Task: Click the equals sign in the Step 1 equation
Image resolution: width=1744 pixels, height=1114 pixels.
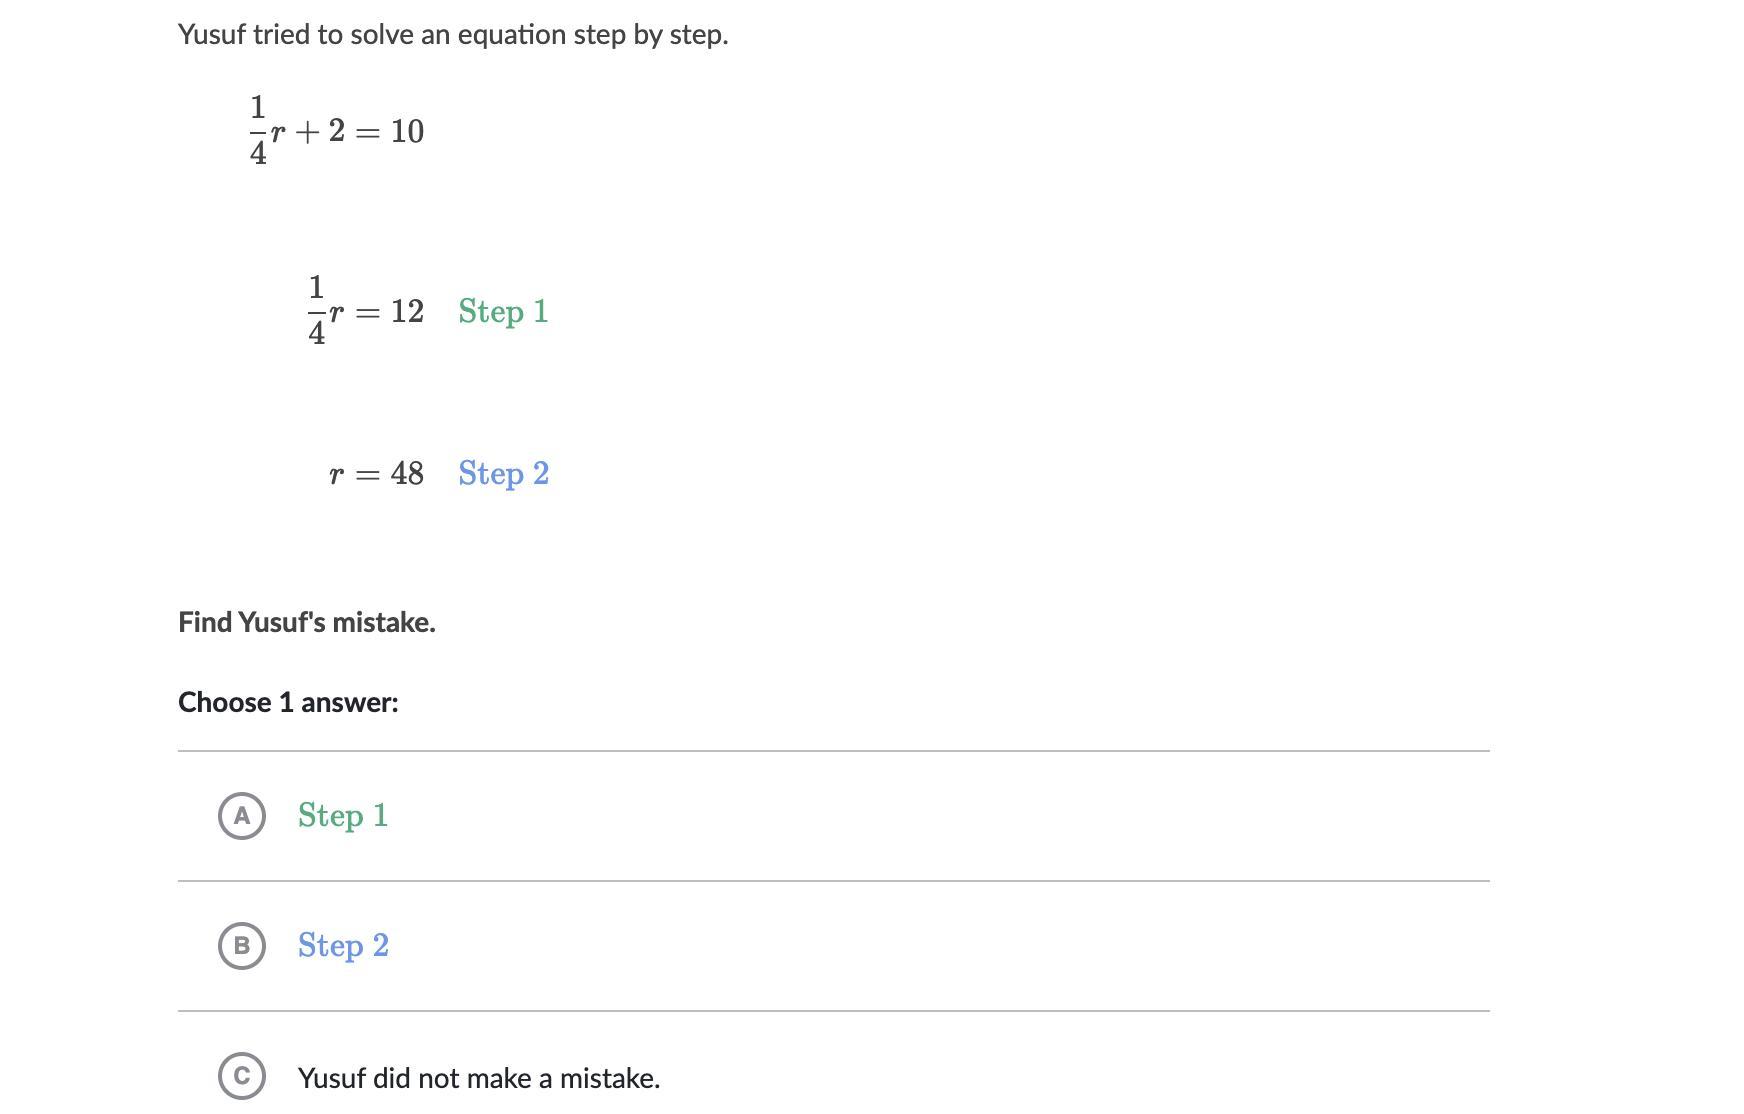Action: coord(368,313)
